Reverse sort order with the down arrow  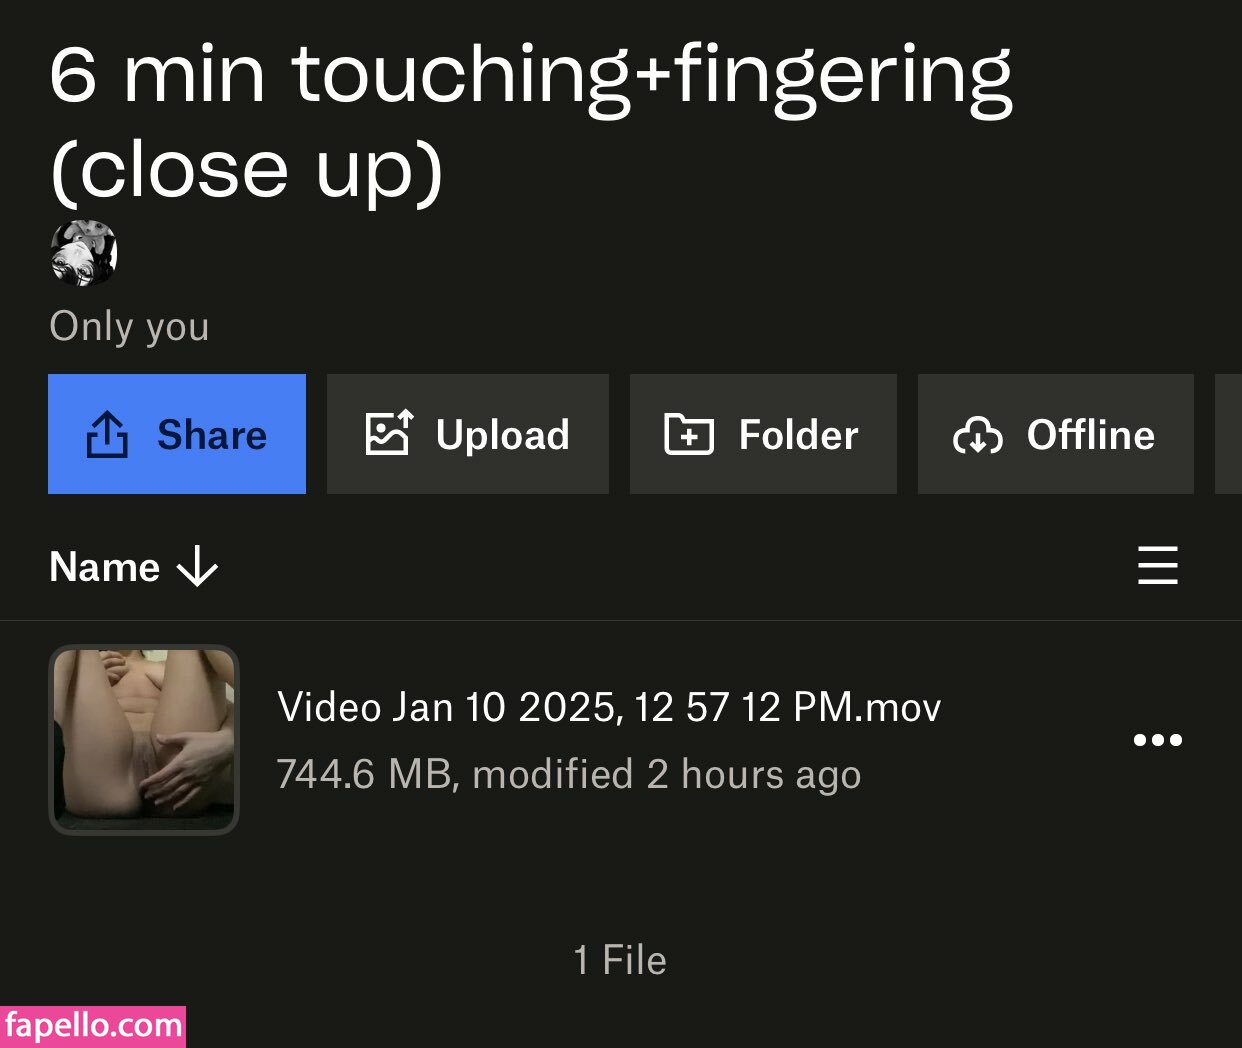[x=197, y=567]
